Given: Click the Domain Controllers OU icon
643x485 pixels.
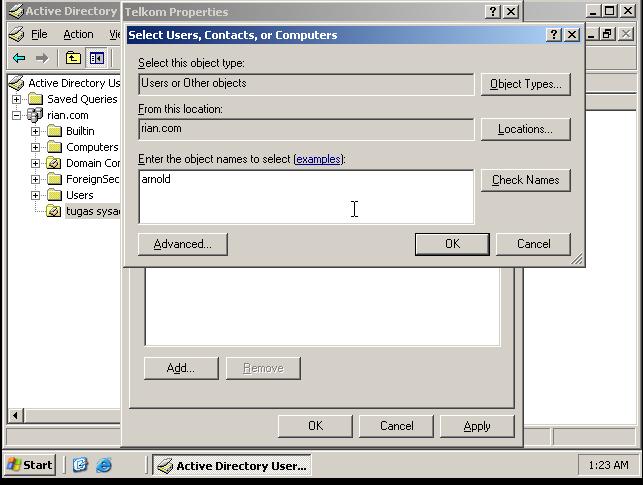Looking at the screenshot, I should click(x=54, y=163).
